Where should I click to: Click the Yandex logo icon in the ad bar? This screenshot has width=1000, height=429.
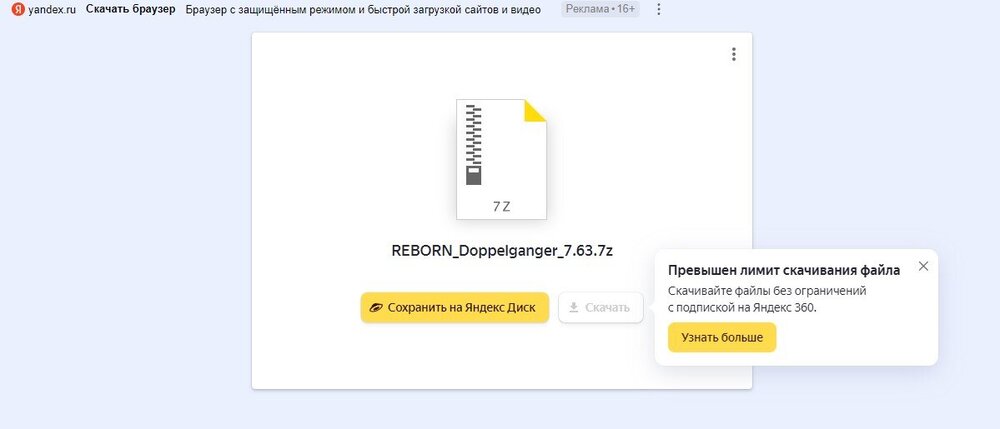18,10
